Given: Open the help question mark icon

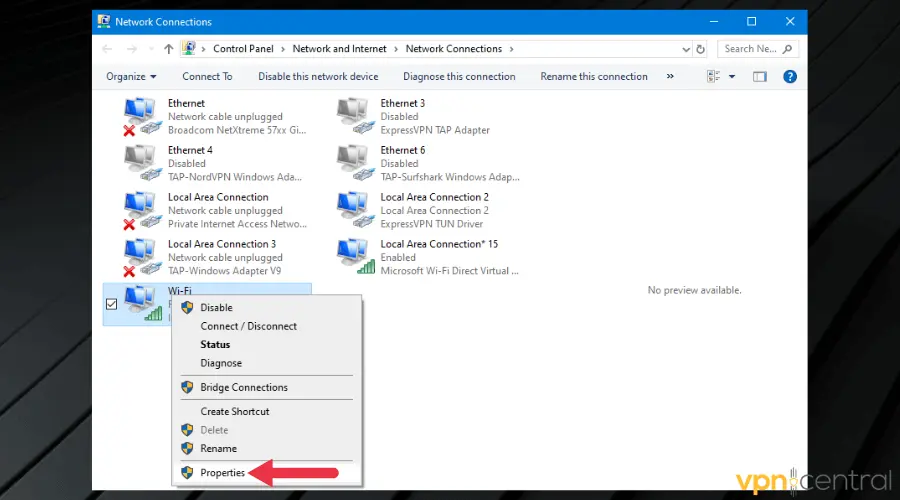Looking at the screenshot, I should [x=789, y=76].
